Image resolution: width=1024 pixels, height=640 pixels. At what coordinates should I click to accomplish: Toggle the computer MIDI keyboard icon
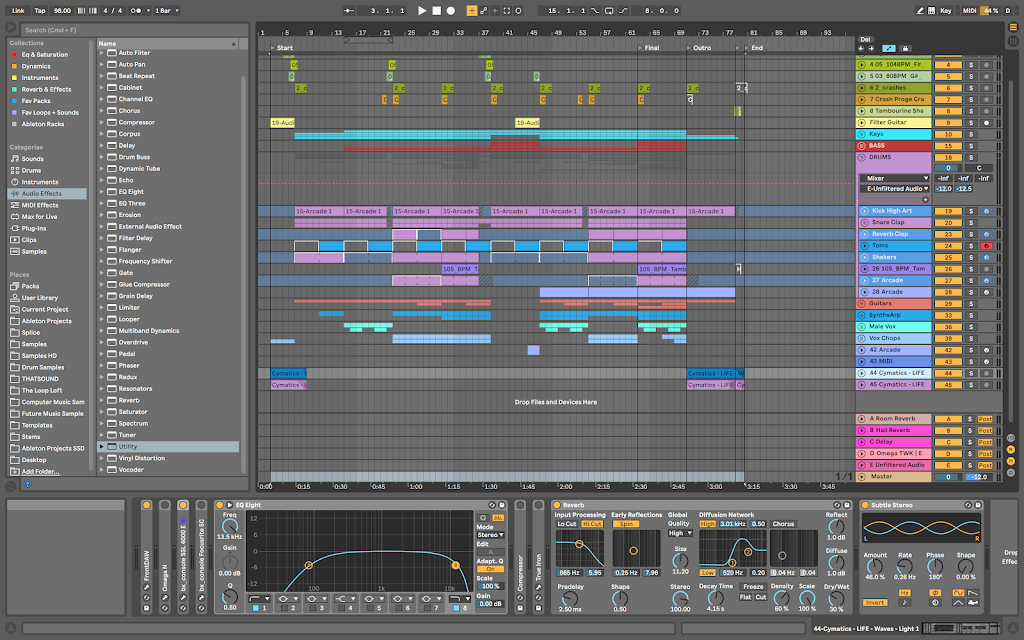coord(931,10)
